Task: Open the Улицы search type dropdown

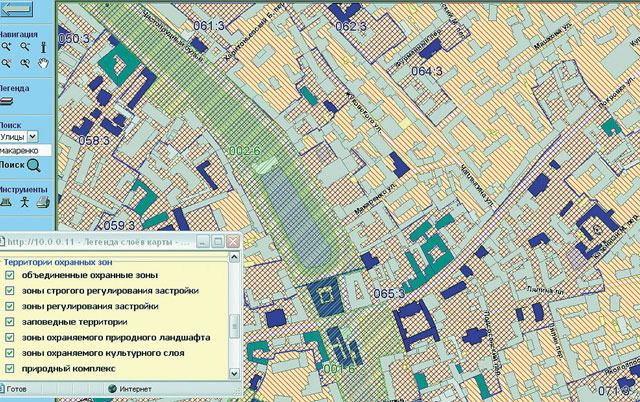Action: (33, 137)
